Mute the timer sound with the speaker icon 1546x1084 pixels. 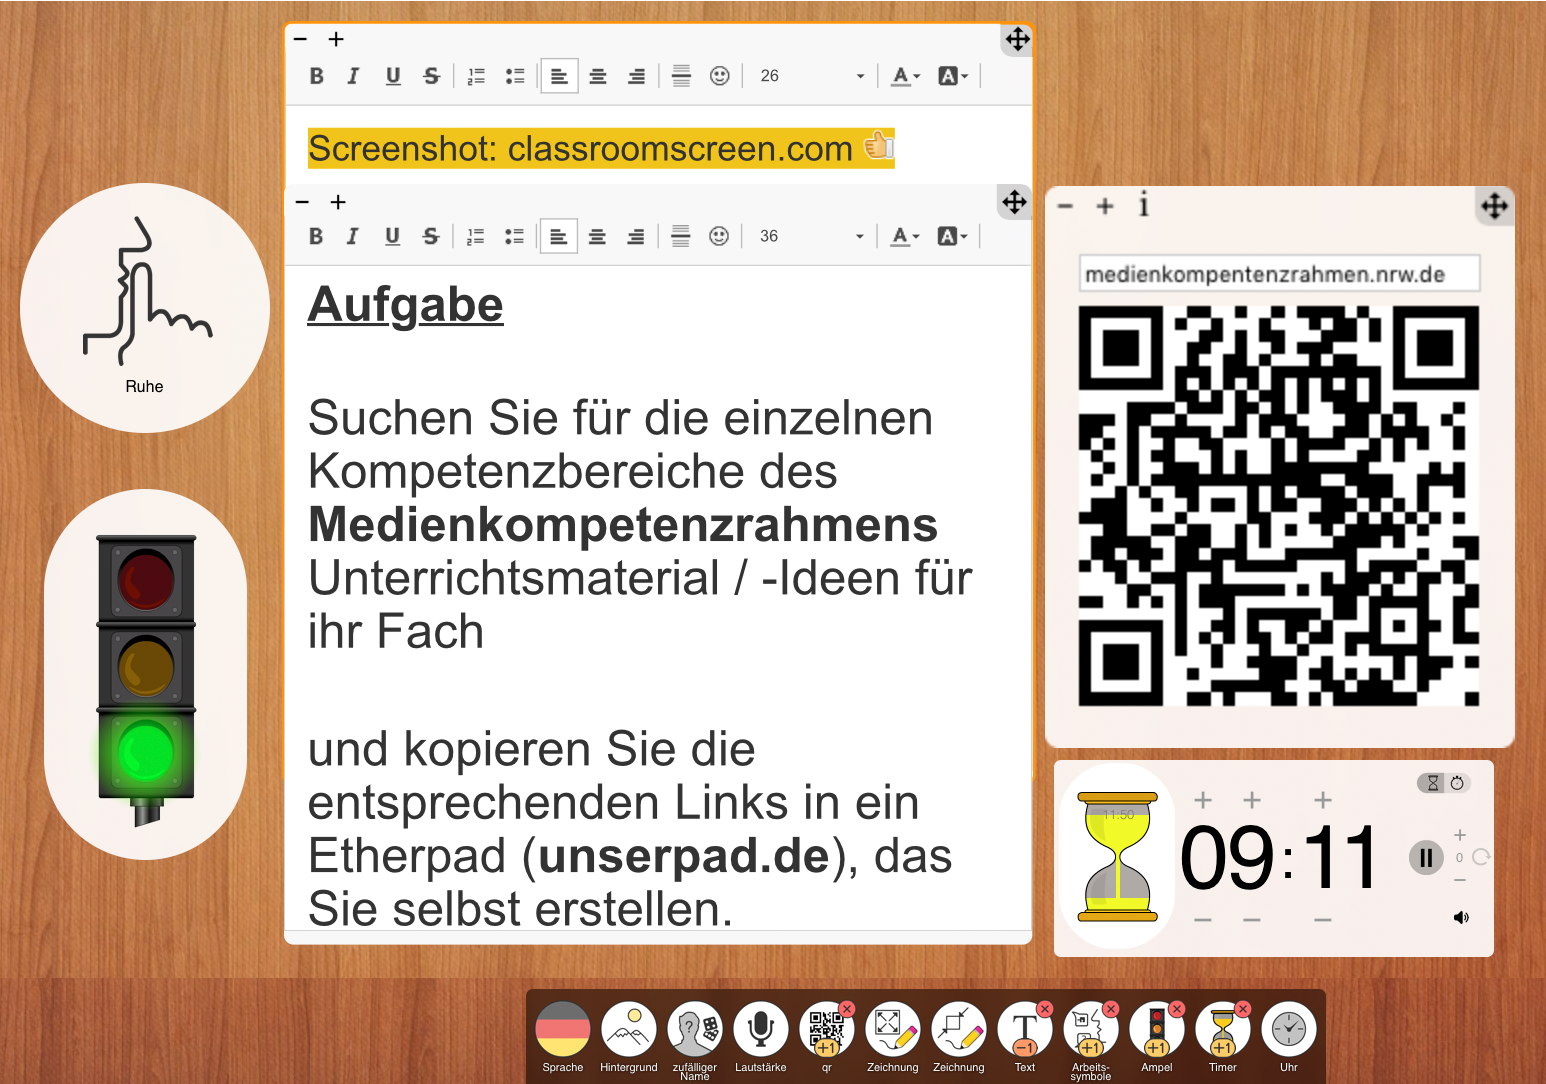1461,917
